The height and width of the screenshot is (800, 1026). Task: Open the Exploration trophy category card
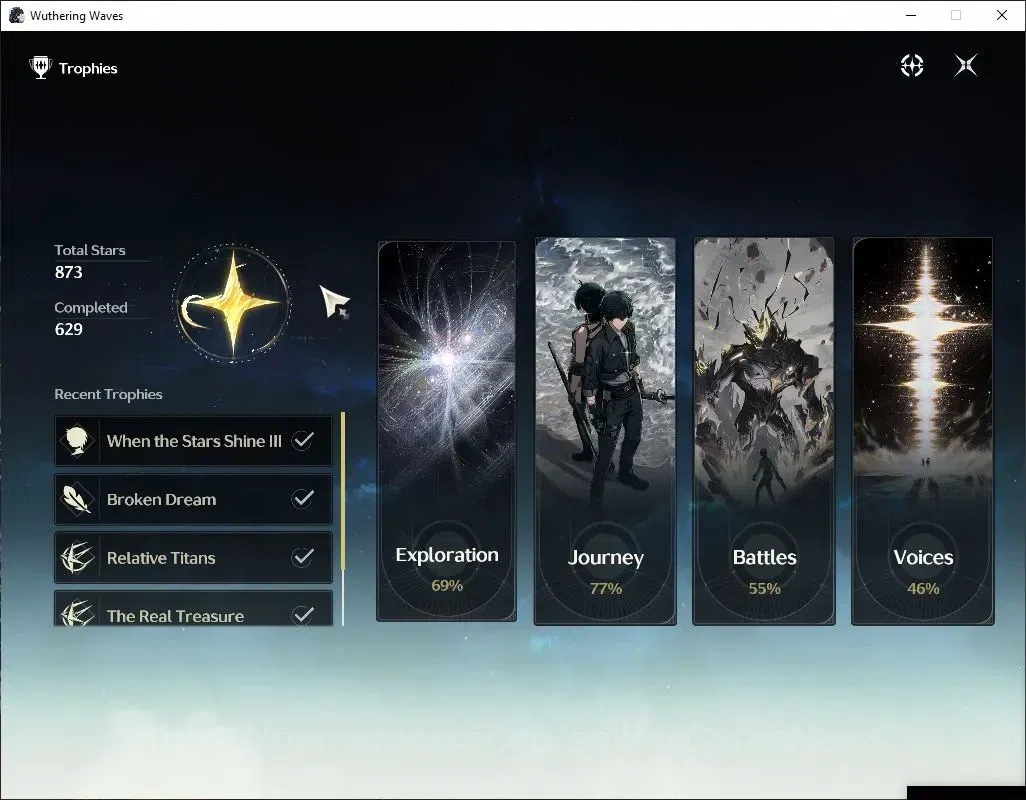[447, 431]
